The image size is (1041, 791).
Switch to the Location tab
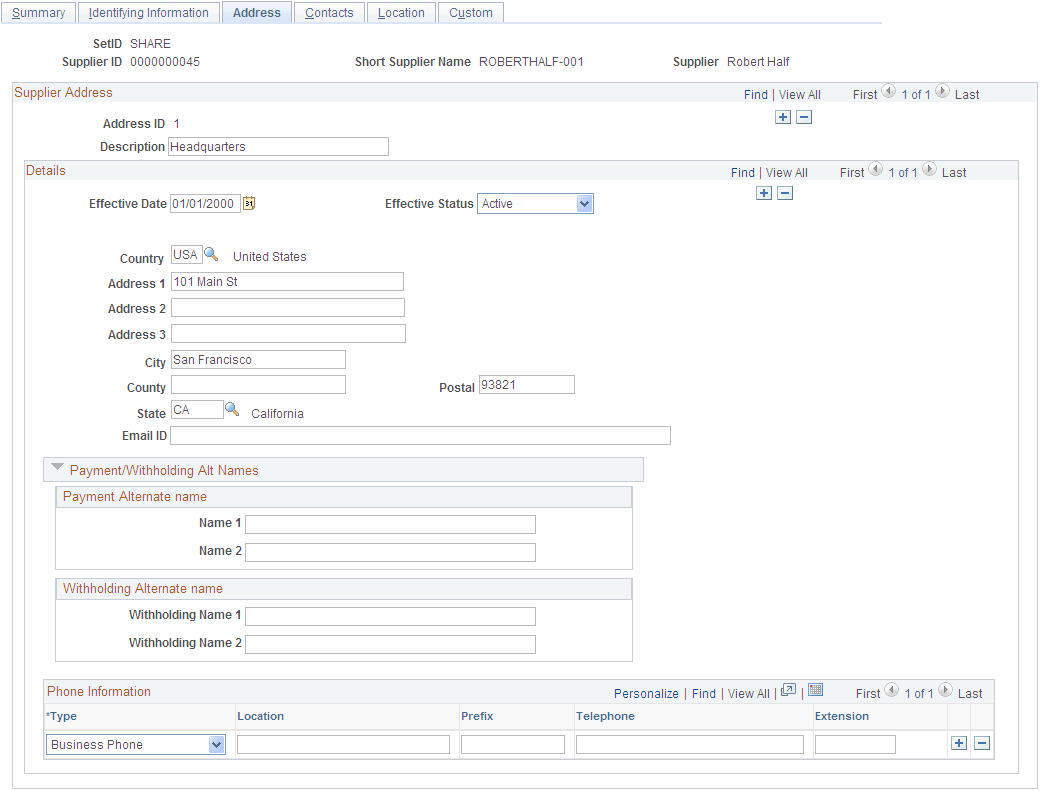(x=400, y=12)
